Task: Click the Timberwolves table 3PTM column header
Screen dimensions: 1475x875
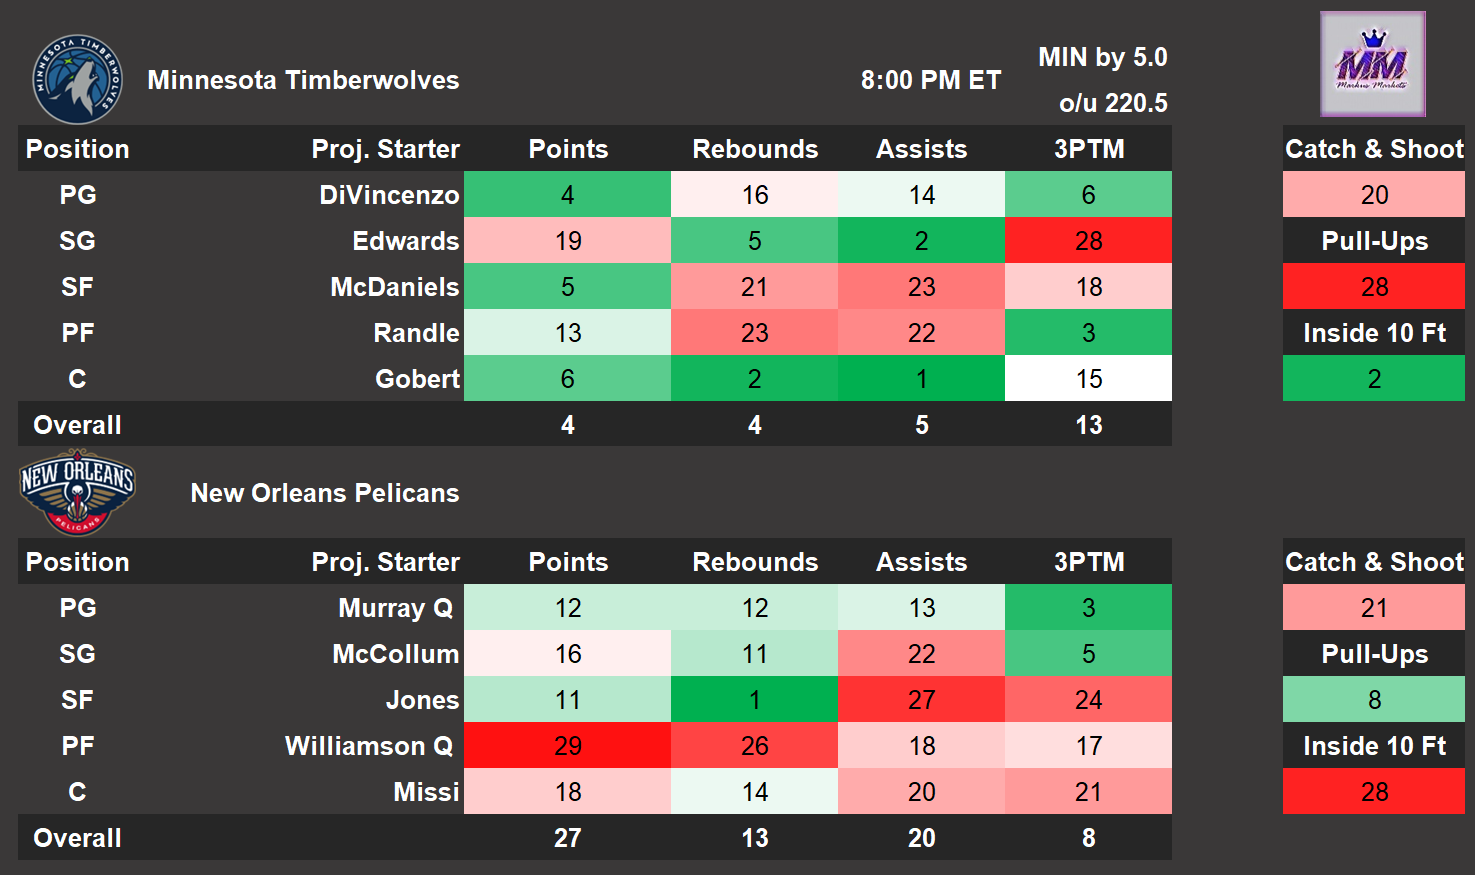Action: click(x=1088, y=149)
